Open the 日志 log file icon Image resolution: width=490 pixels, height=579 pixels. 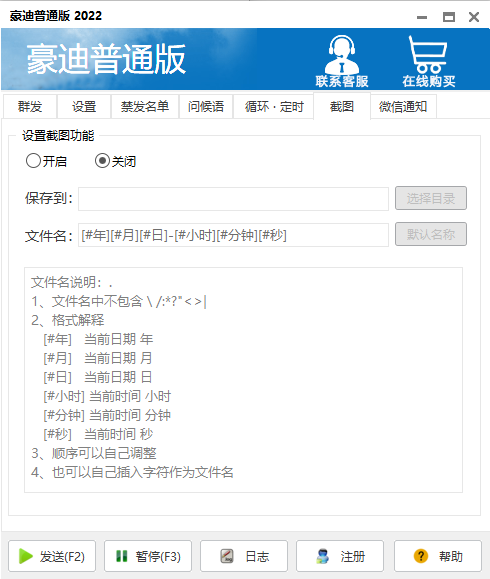pyautogui.click(x=227, y=556)
